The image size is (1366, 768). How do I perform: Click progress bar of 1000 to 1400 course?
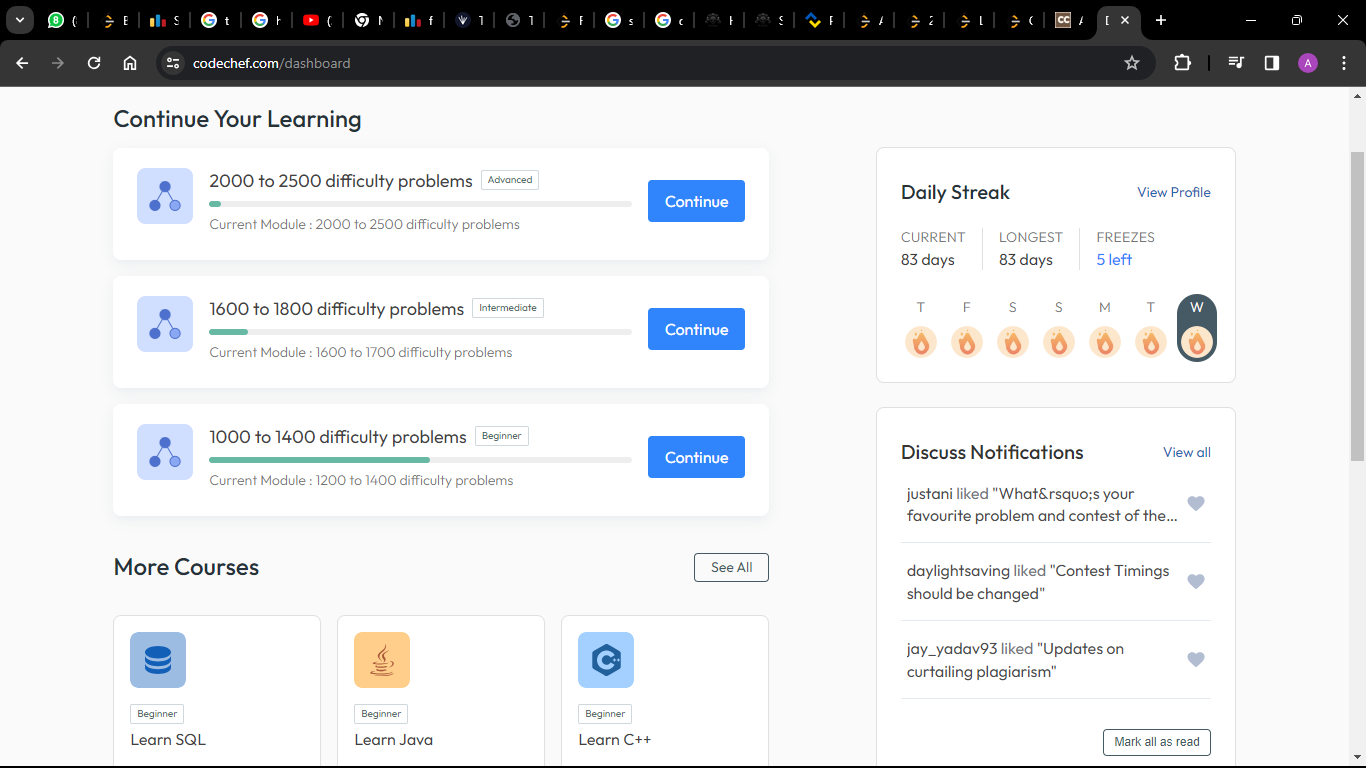click(420, 460)
